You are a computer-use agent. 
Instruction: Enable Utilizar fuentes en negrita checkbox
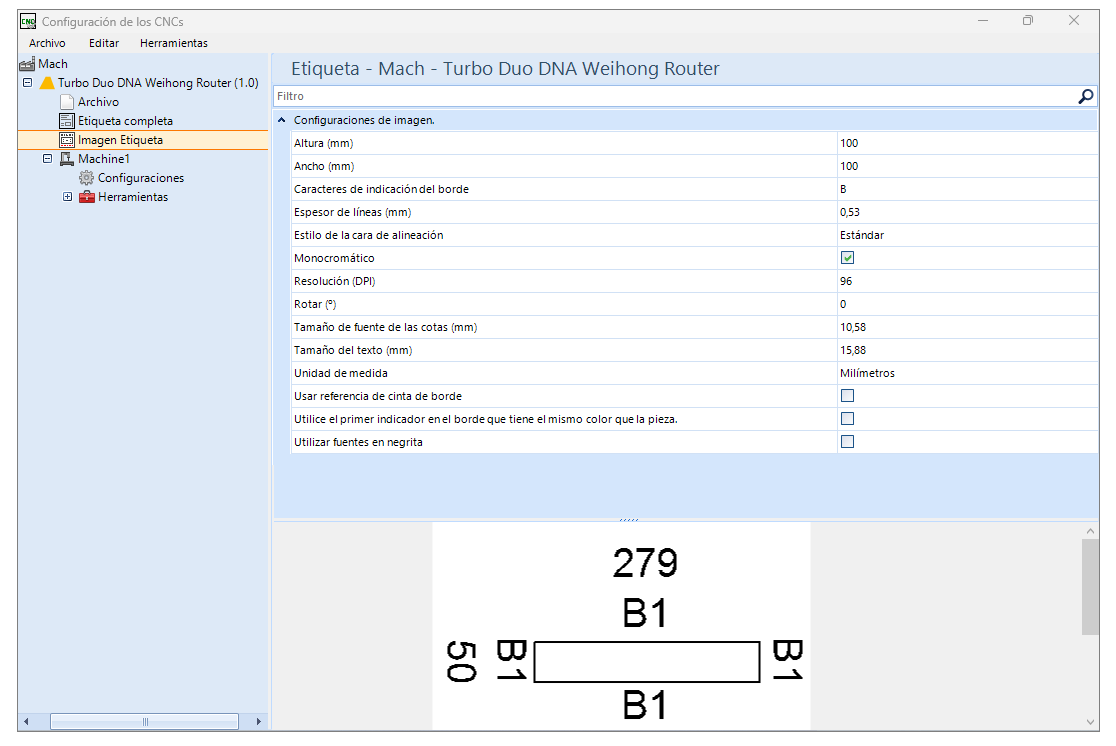pyautogui.click(x=847, y=442)
